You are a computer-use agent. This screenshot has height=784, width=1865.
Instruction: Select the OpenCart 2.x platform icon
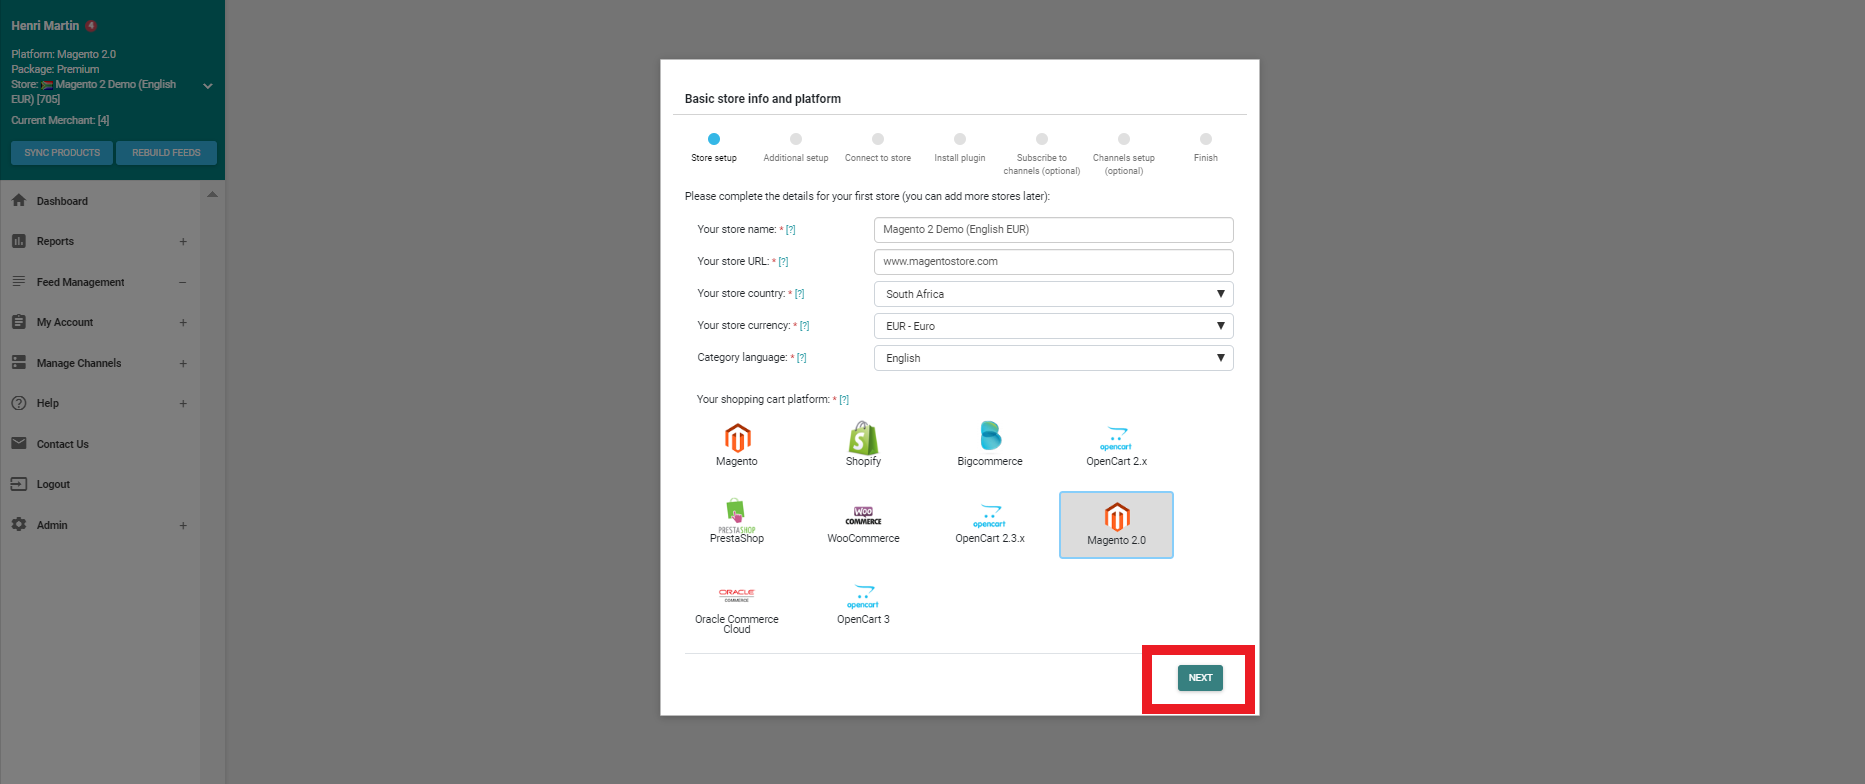[x=1116, y=439]
